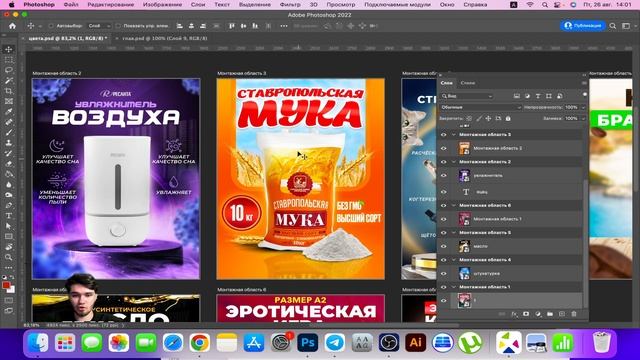Toggle Автовыбор checkbox
640x360 pixels.
point(51,26)
